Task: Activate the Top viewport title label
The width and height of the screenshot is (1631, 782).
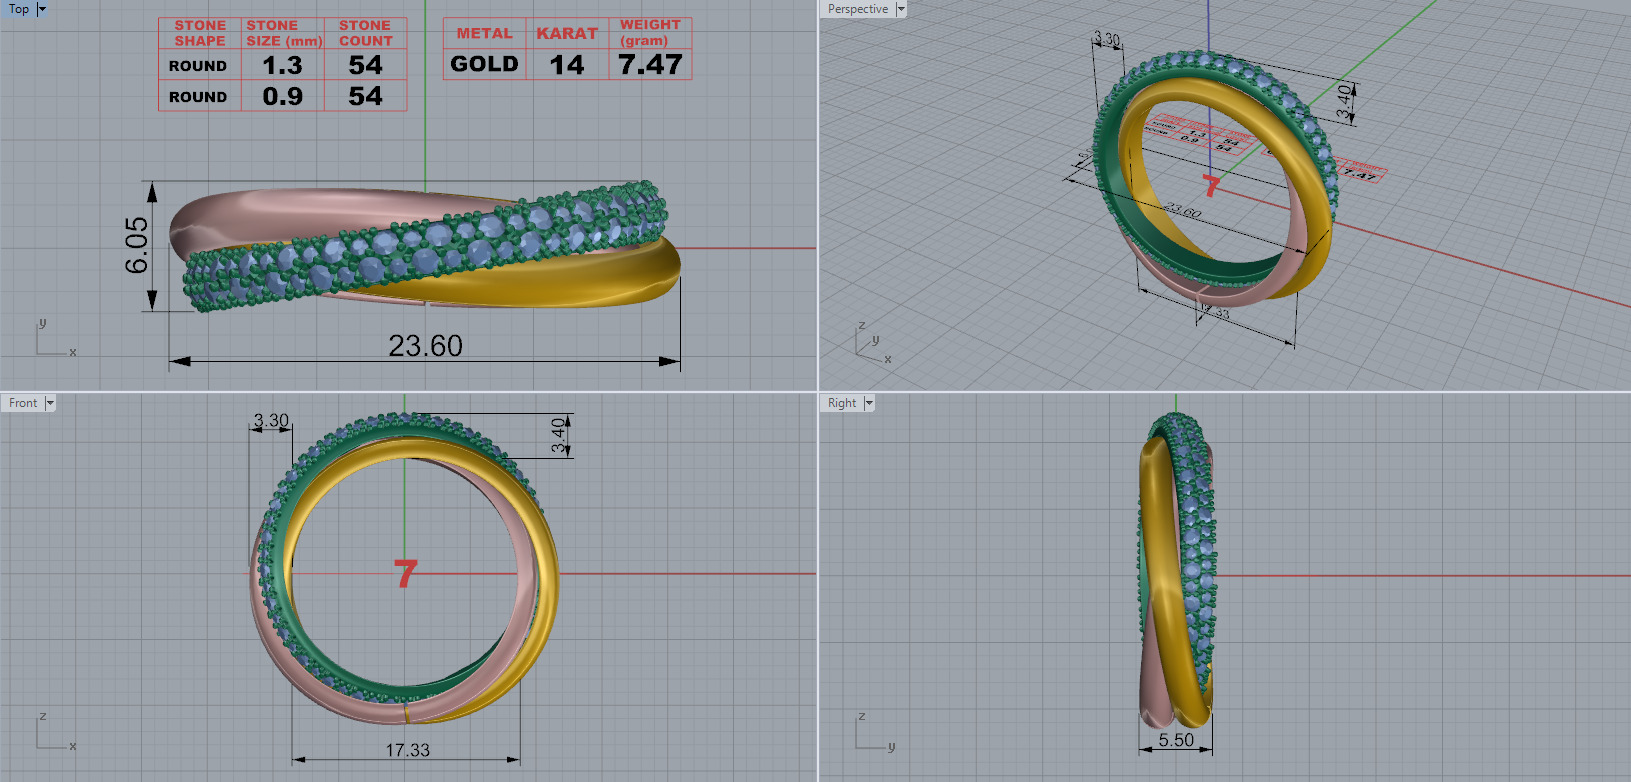Action: [x=19, y=9]
